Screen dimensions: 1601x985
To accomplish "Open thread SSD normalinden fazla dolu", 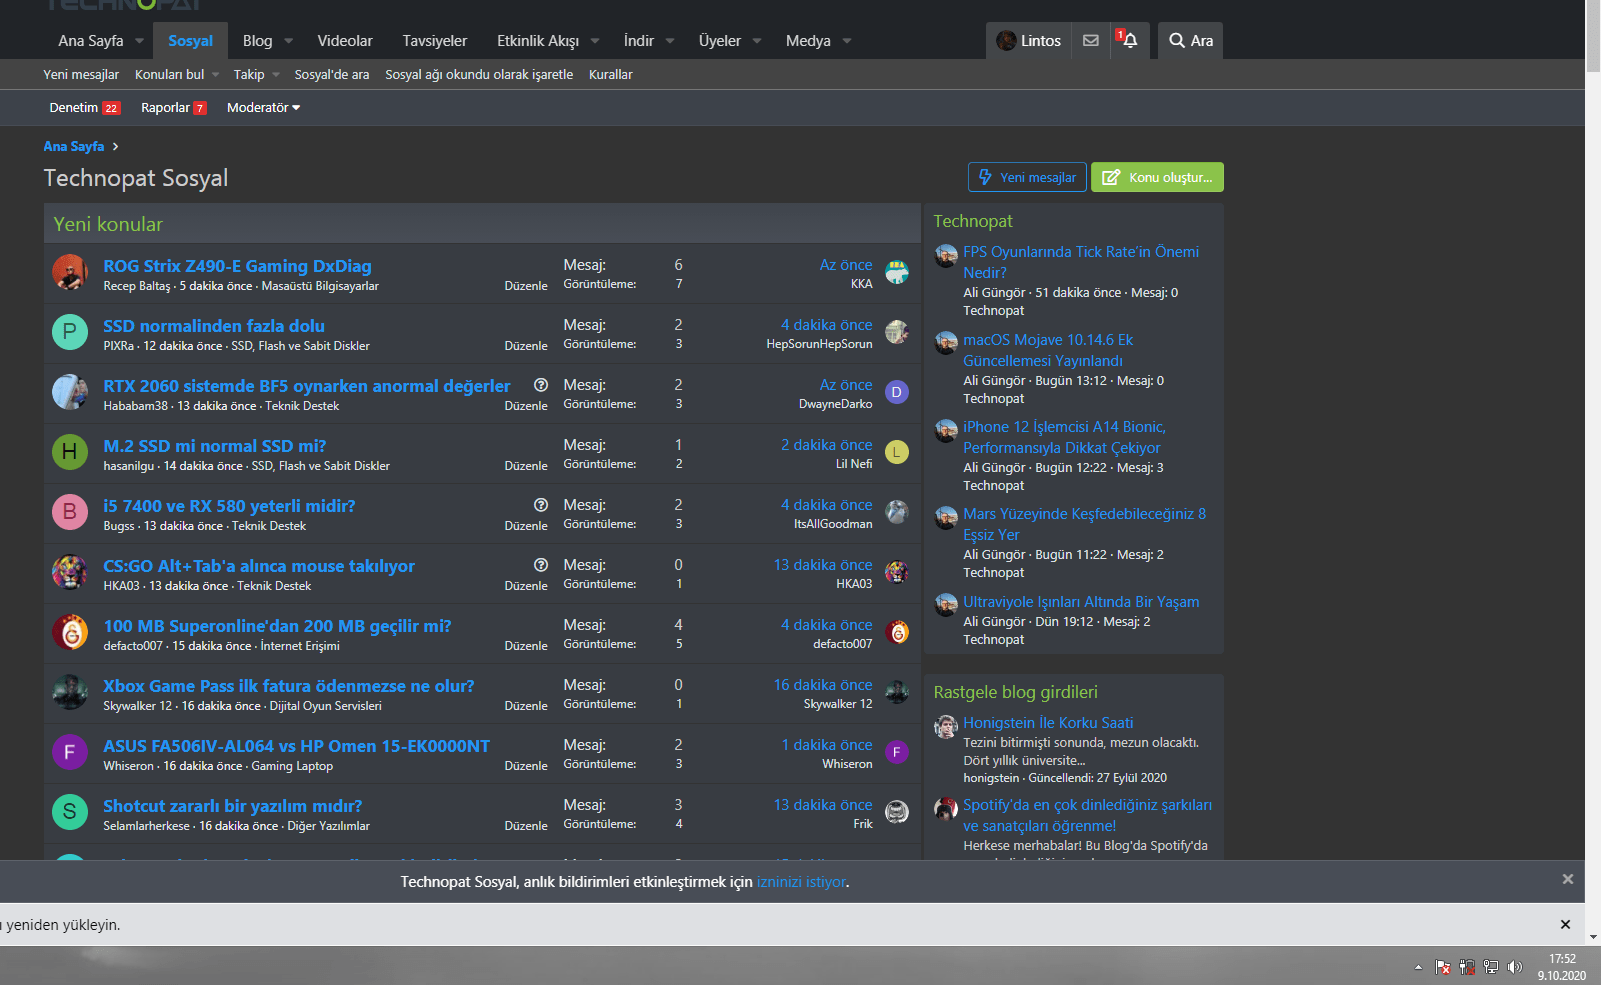I will point(214,326).
